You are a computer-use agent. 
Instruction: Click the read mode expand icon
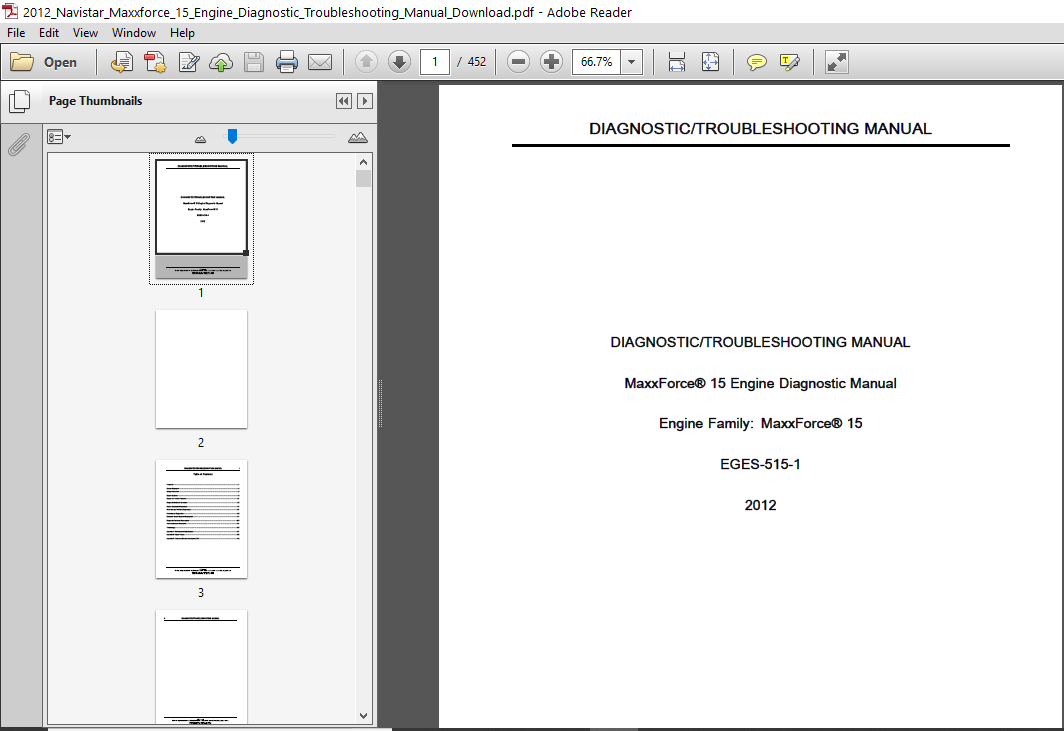[x=837, y=62]
